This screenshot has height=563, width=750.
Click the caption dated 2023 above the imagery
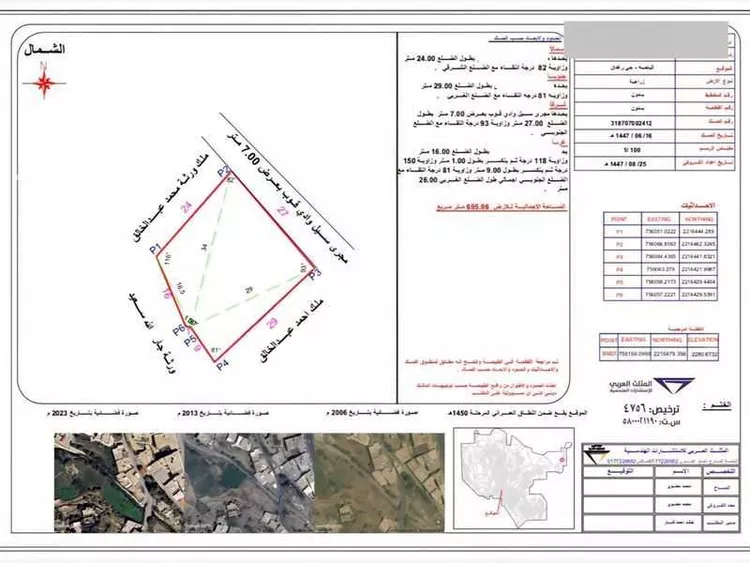[92, 413]
